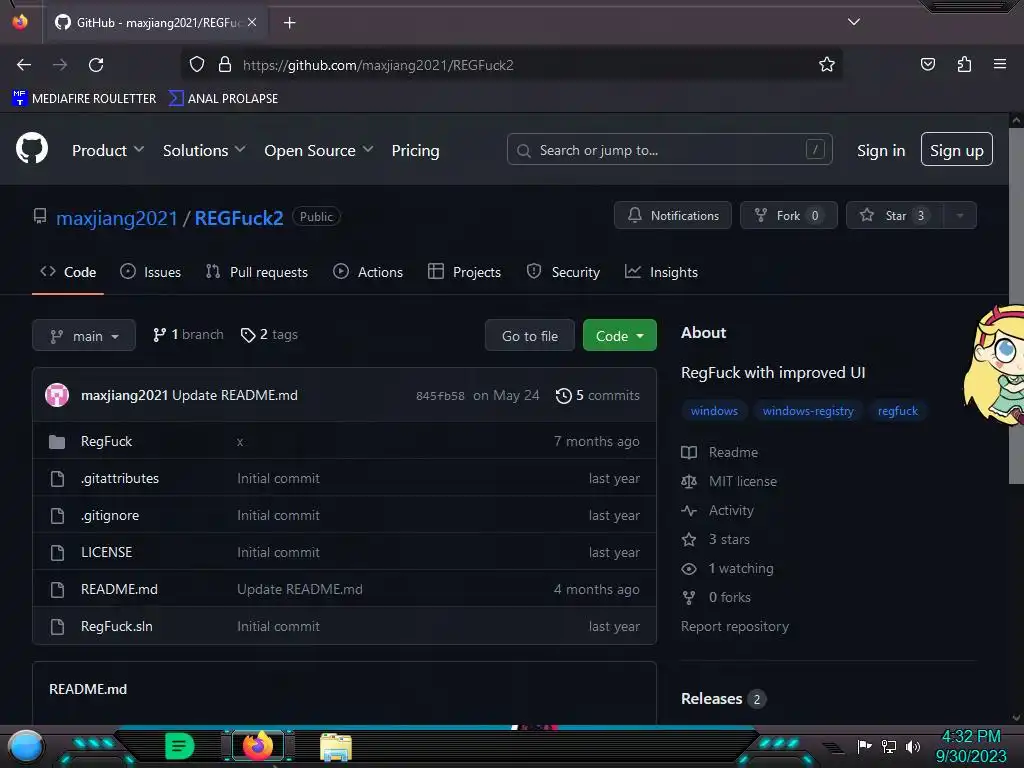Star this repository
This screenshot has height=768, width=1024.
(x=894, y=216)
